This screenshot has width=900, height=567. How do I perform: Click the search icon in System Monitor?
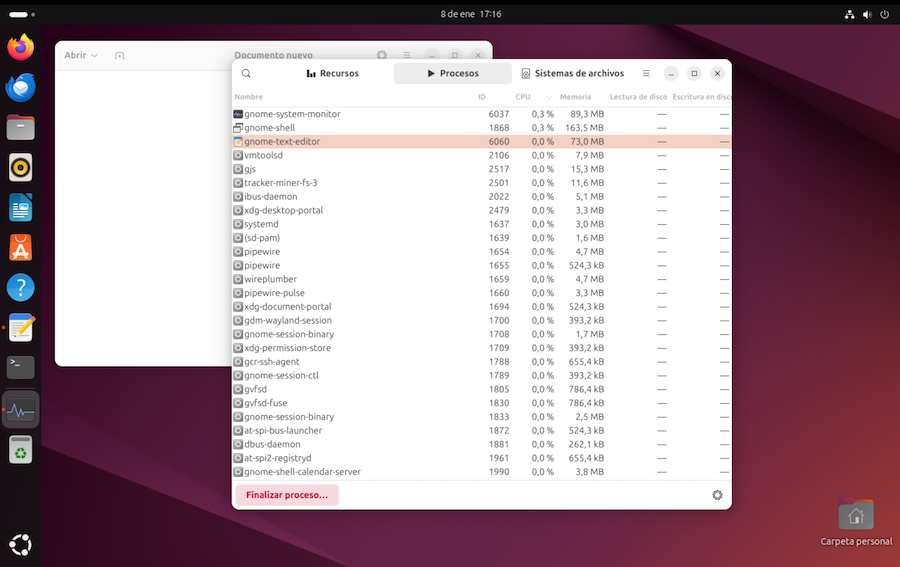pyautogui.click(x=246, y=74)
